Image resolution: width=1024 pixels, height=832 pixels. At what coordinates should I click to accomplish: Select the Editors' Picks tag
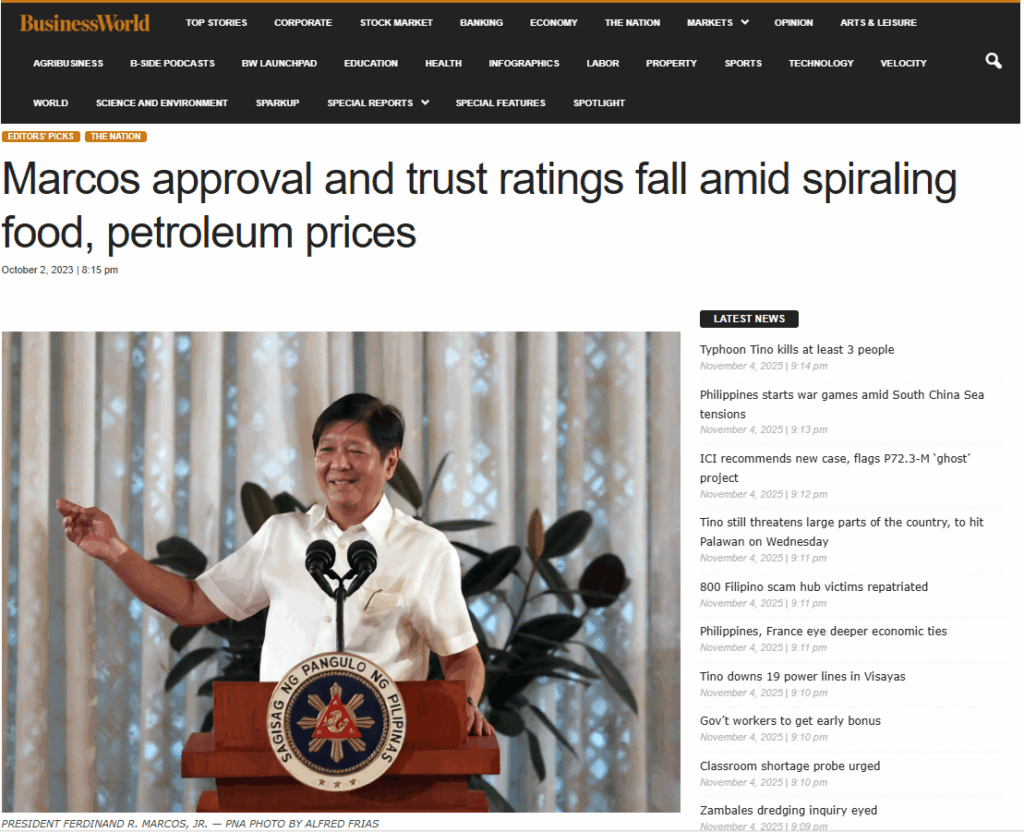[40, 136]
